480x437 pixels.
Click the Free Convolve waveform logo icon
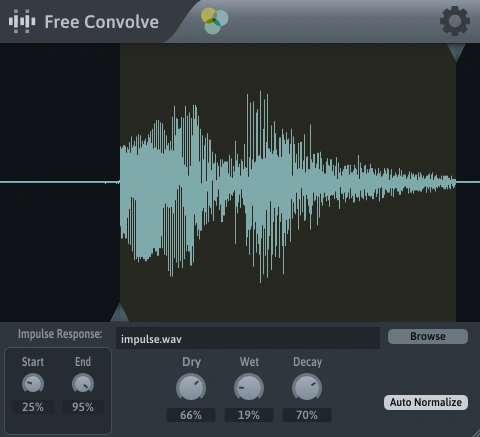click(x=22, y=21)
